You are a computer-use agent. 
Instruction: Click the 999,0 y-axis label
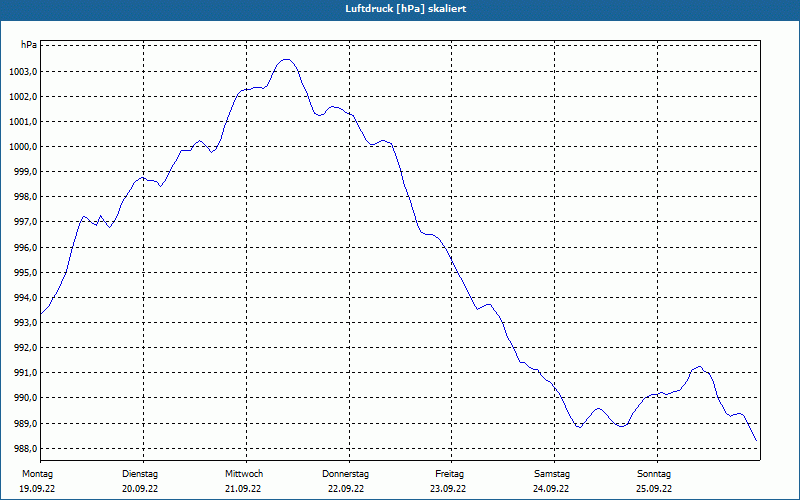tap(25, 171)
